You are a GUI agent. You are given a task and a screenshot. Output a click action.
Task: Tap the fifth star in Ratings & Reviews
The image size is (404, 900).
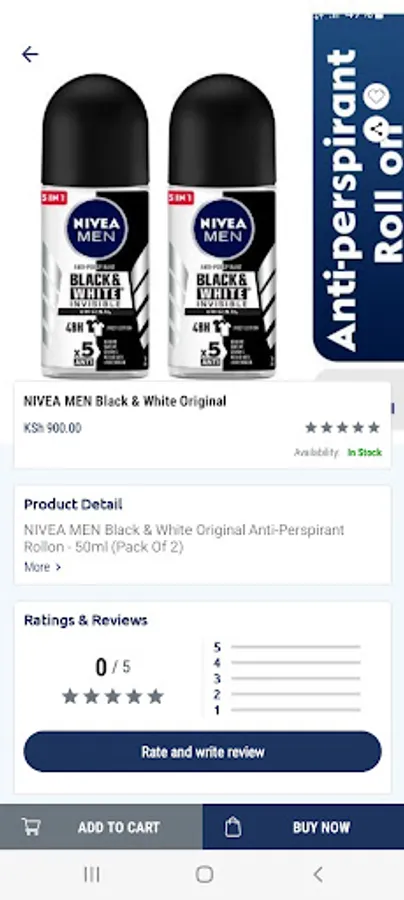156,696
